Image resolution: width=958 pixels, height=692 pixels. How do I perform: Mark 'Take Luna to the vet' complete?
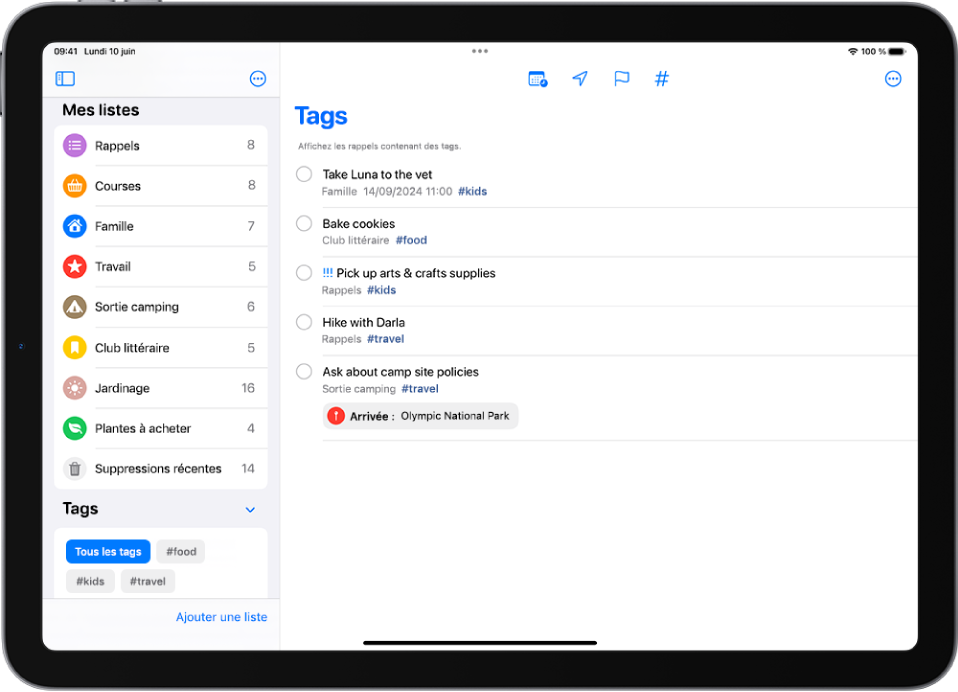point(303,174)
